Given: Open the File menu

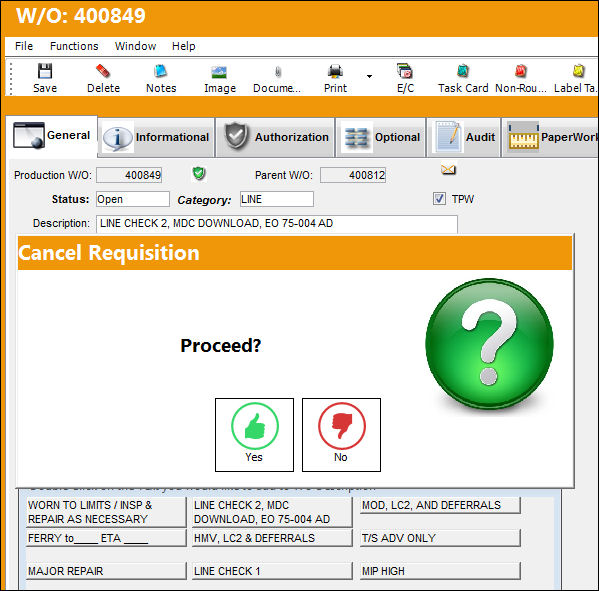Looking at the screenshot, I should [24, 46].
